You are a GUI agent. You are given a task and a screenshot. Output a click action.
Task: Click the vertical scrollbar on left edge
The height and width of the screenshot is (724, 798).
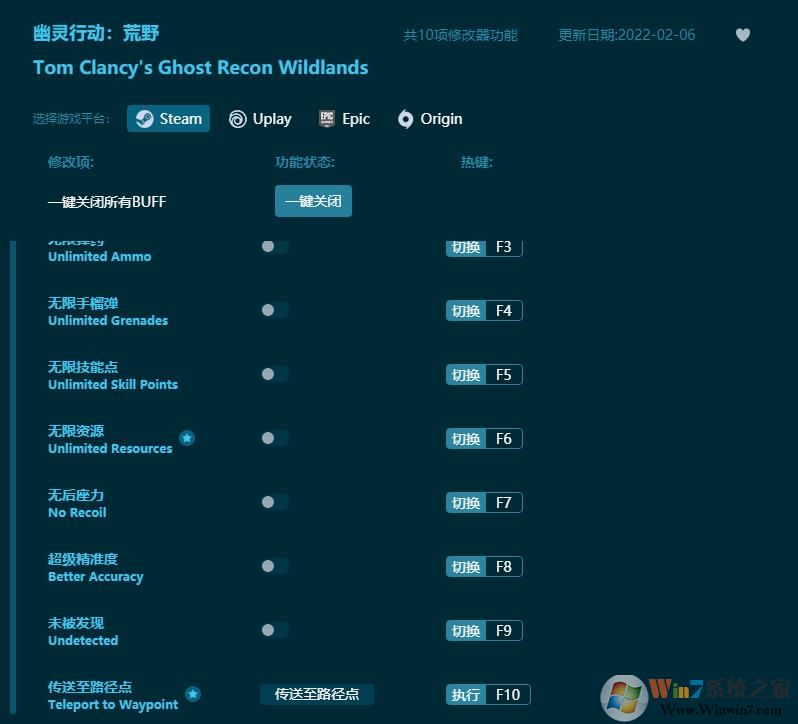tap(13, 477)
